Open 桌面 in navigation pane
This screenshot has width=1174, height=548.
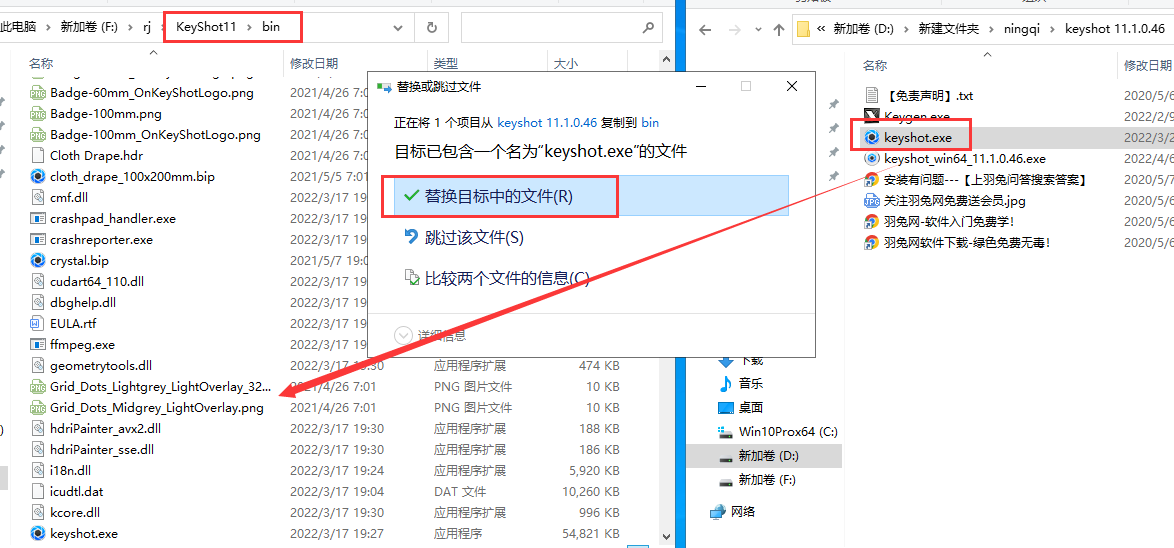751,407
